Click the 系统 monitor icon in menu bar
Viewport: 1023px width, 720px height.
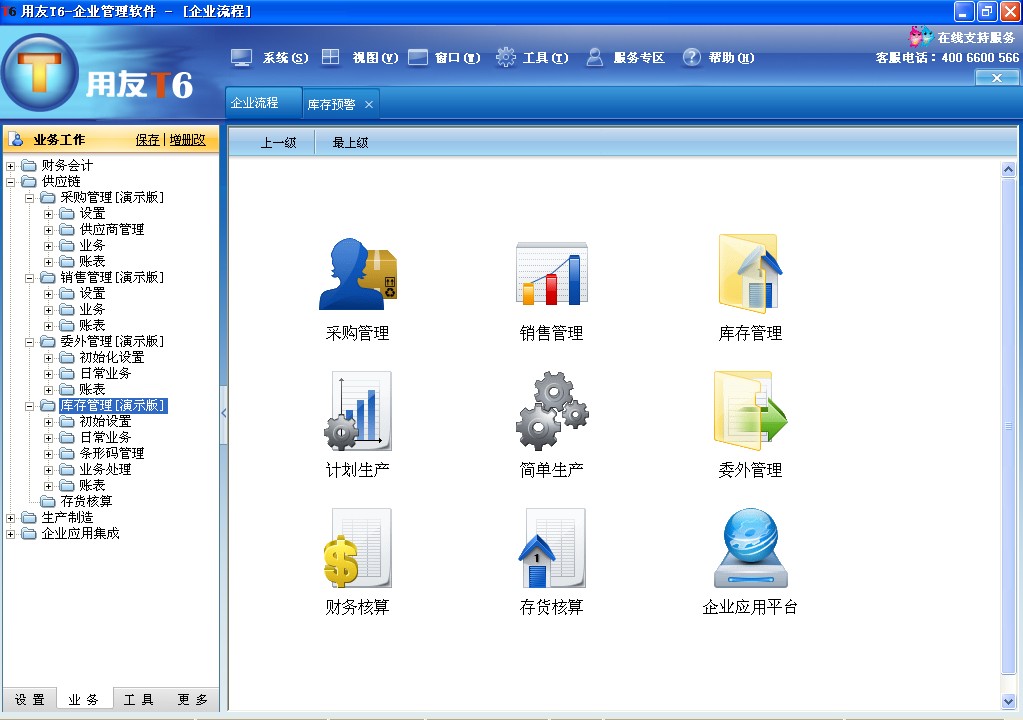(241, 58)
